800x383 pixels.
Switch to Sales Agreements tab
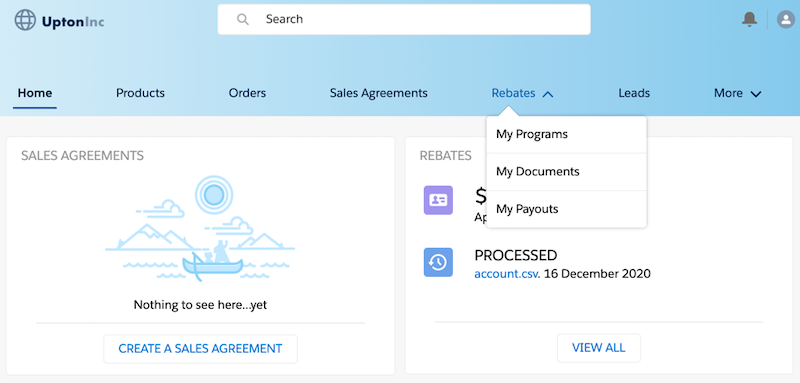[x=379, y=93]
